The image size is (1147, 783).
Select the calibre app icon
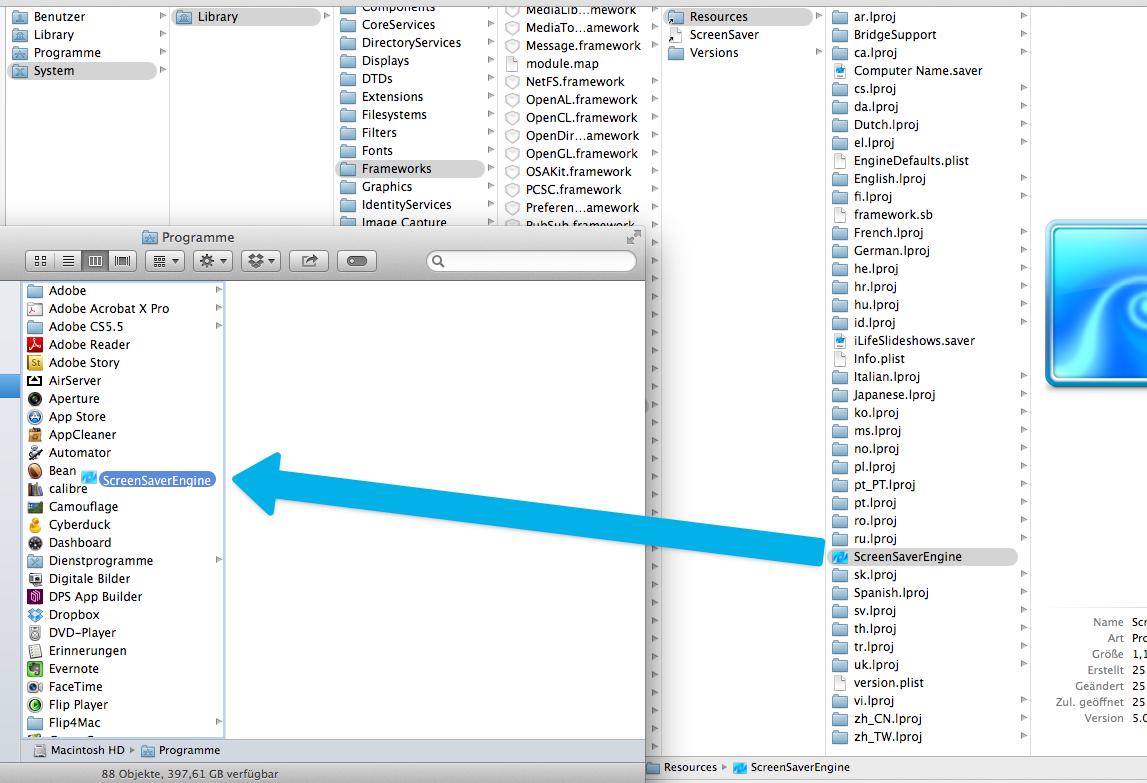tap(35, 489)
